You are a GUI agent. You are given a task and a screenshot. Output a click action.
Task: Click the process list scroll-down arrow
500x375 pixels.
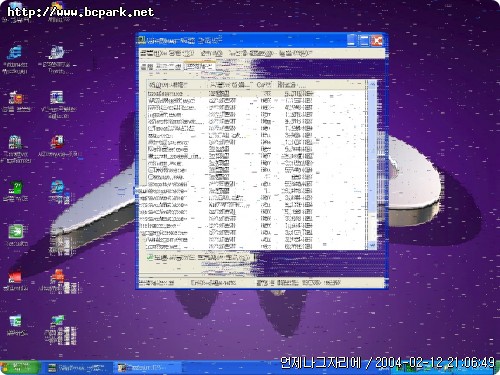click(x=372, y=245)
